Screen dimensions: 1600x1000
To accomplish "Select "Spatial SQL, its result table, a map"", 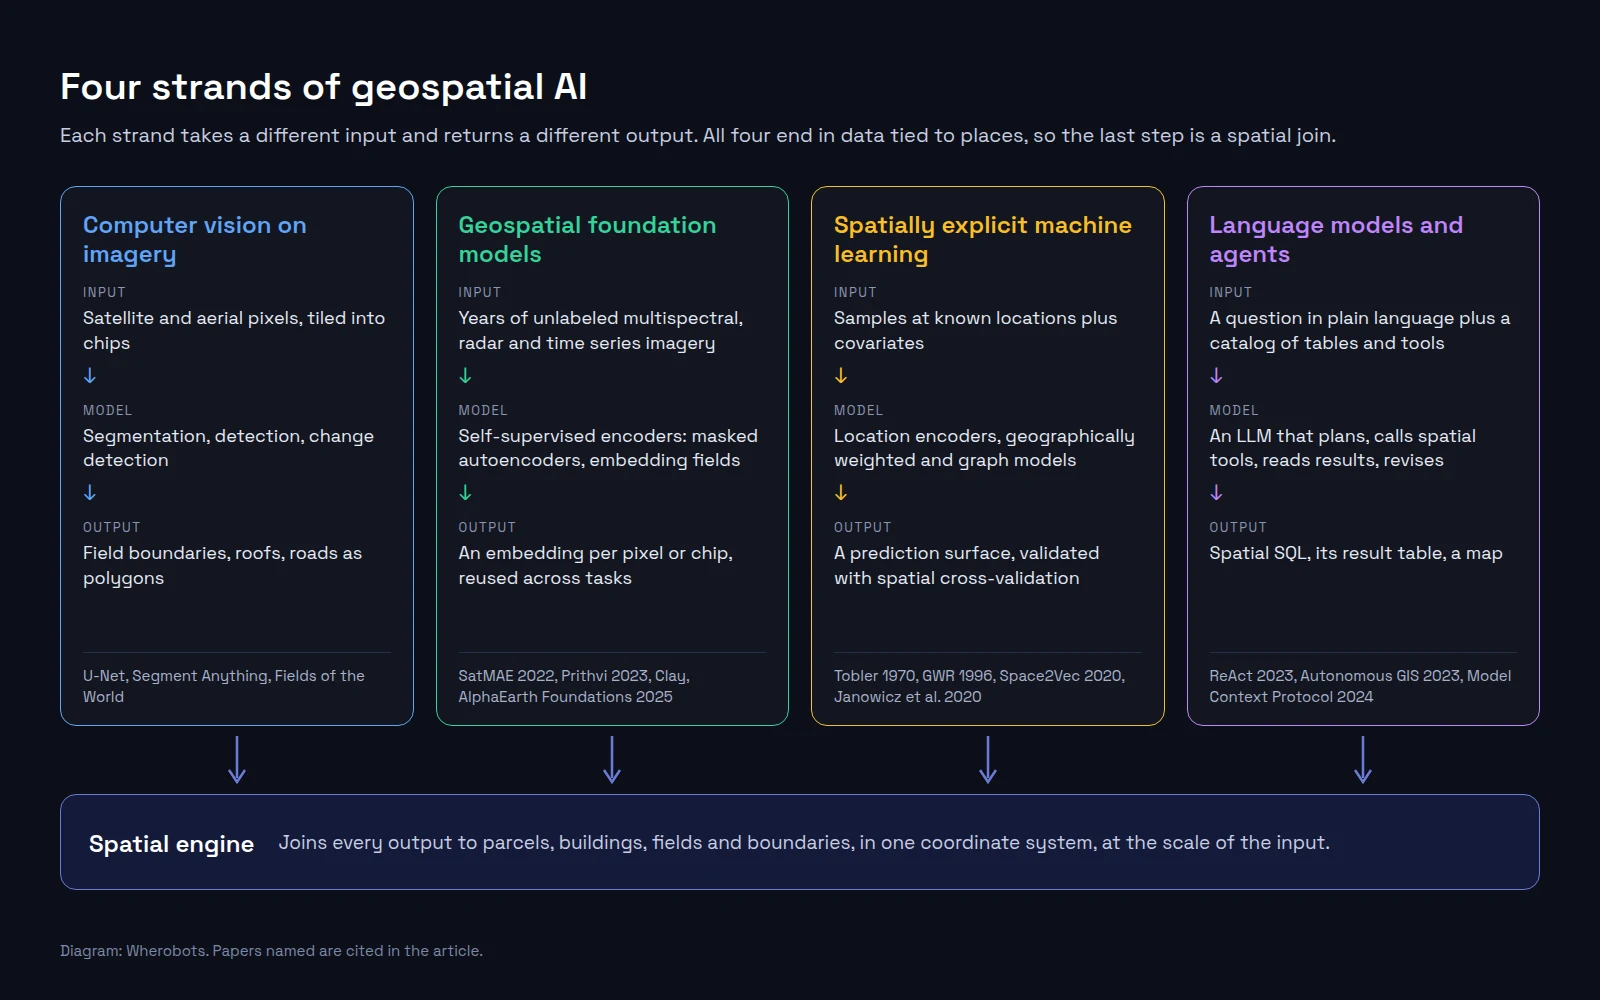I will click(x=1355, y=553).
